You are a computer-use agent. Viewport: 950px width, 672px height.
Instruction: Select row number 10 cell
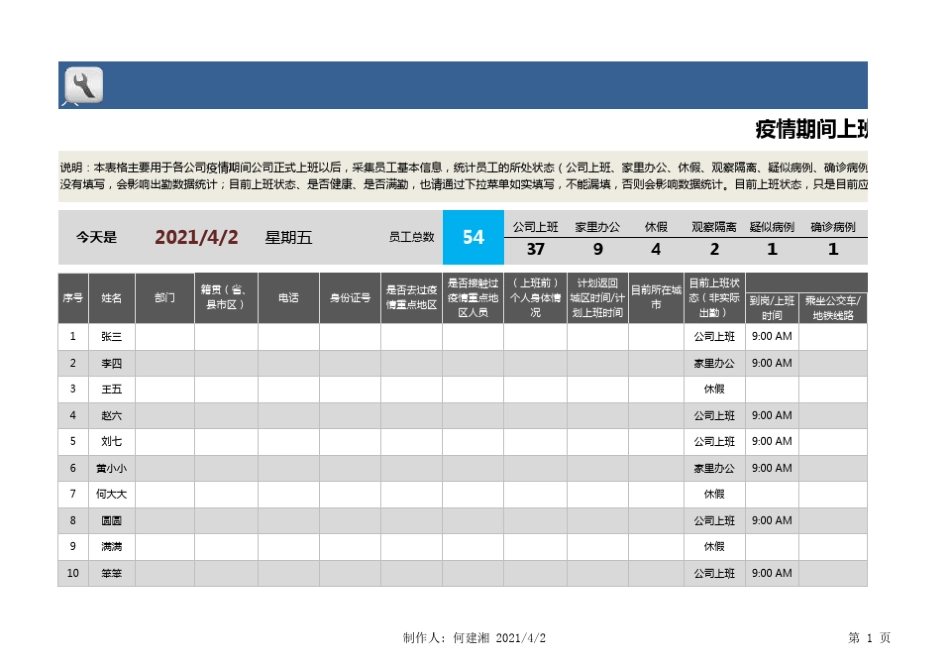[x=73, y=573]
